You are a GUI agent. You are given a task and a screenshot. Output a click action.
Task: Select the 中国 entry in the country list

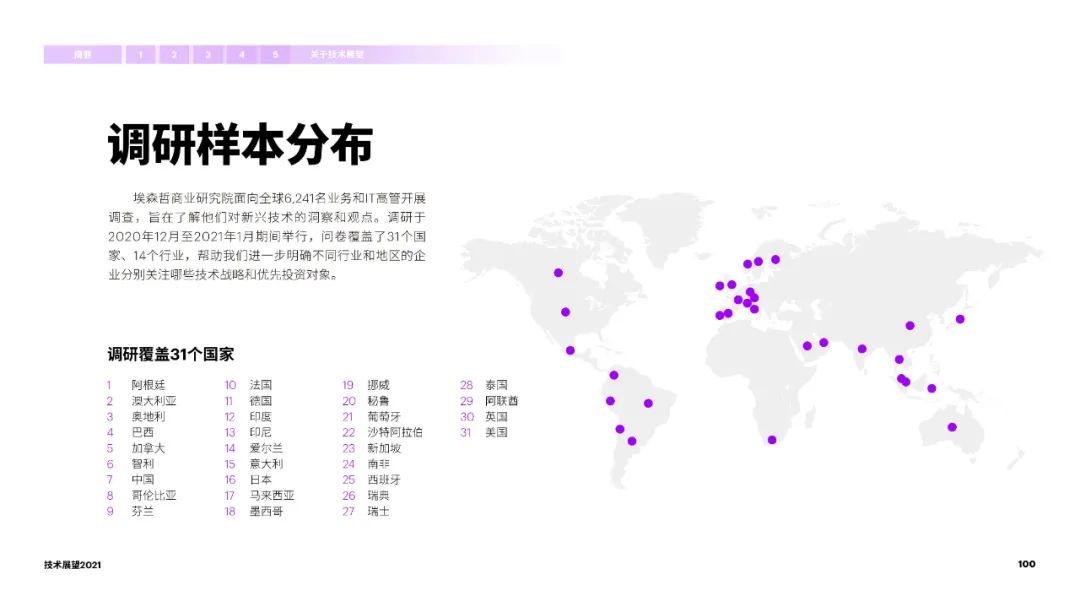pos(143,480)
